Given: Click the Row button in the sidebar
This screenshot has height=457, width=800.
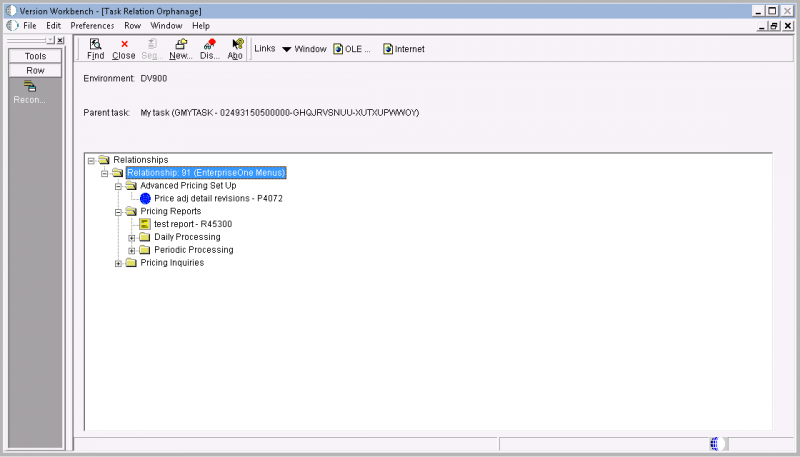Looking at the screenshot, I should (35, 71).
